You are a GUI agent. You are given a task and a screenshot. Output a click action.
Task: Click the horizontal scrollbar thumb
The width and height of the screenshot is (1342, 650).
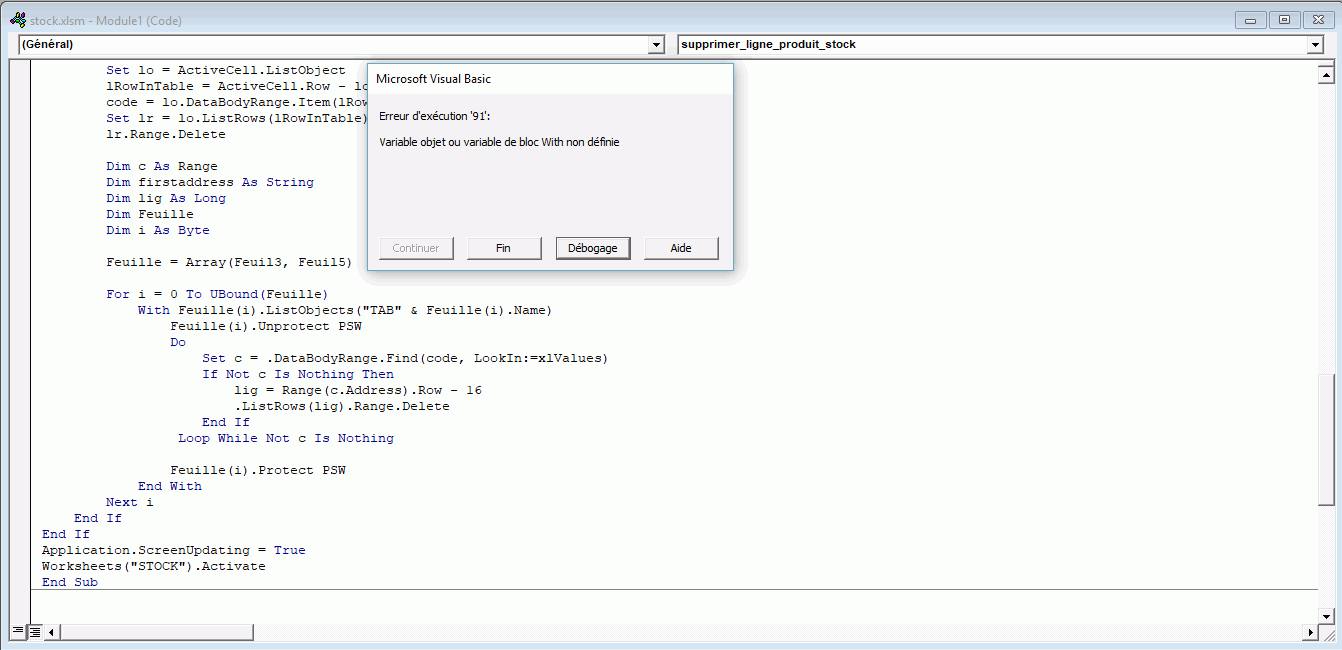click(157, 632)
